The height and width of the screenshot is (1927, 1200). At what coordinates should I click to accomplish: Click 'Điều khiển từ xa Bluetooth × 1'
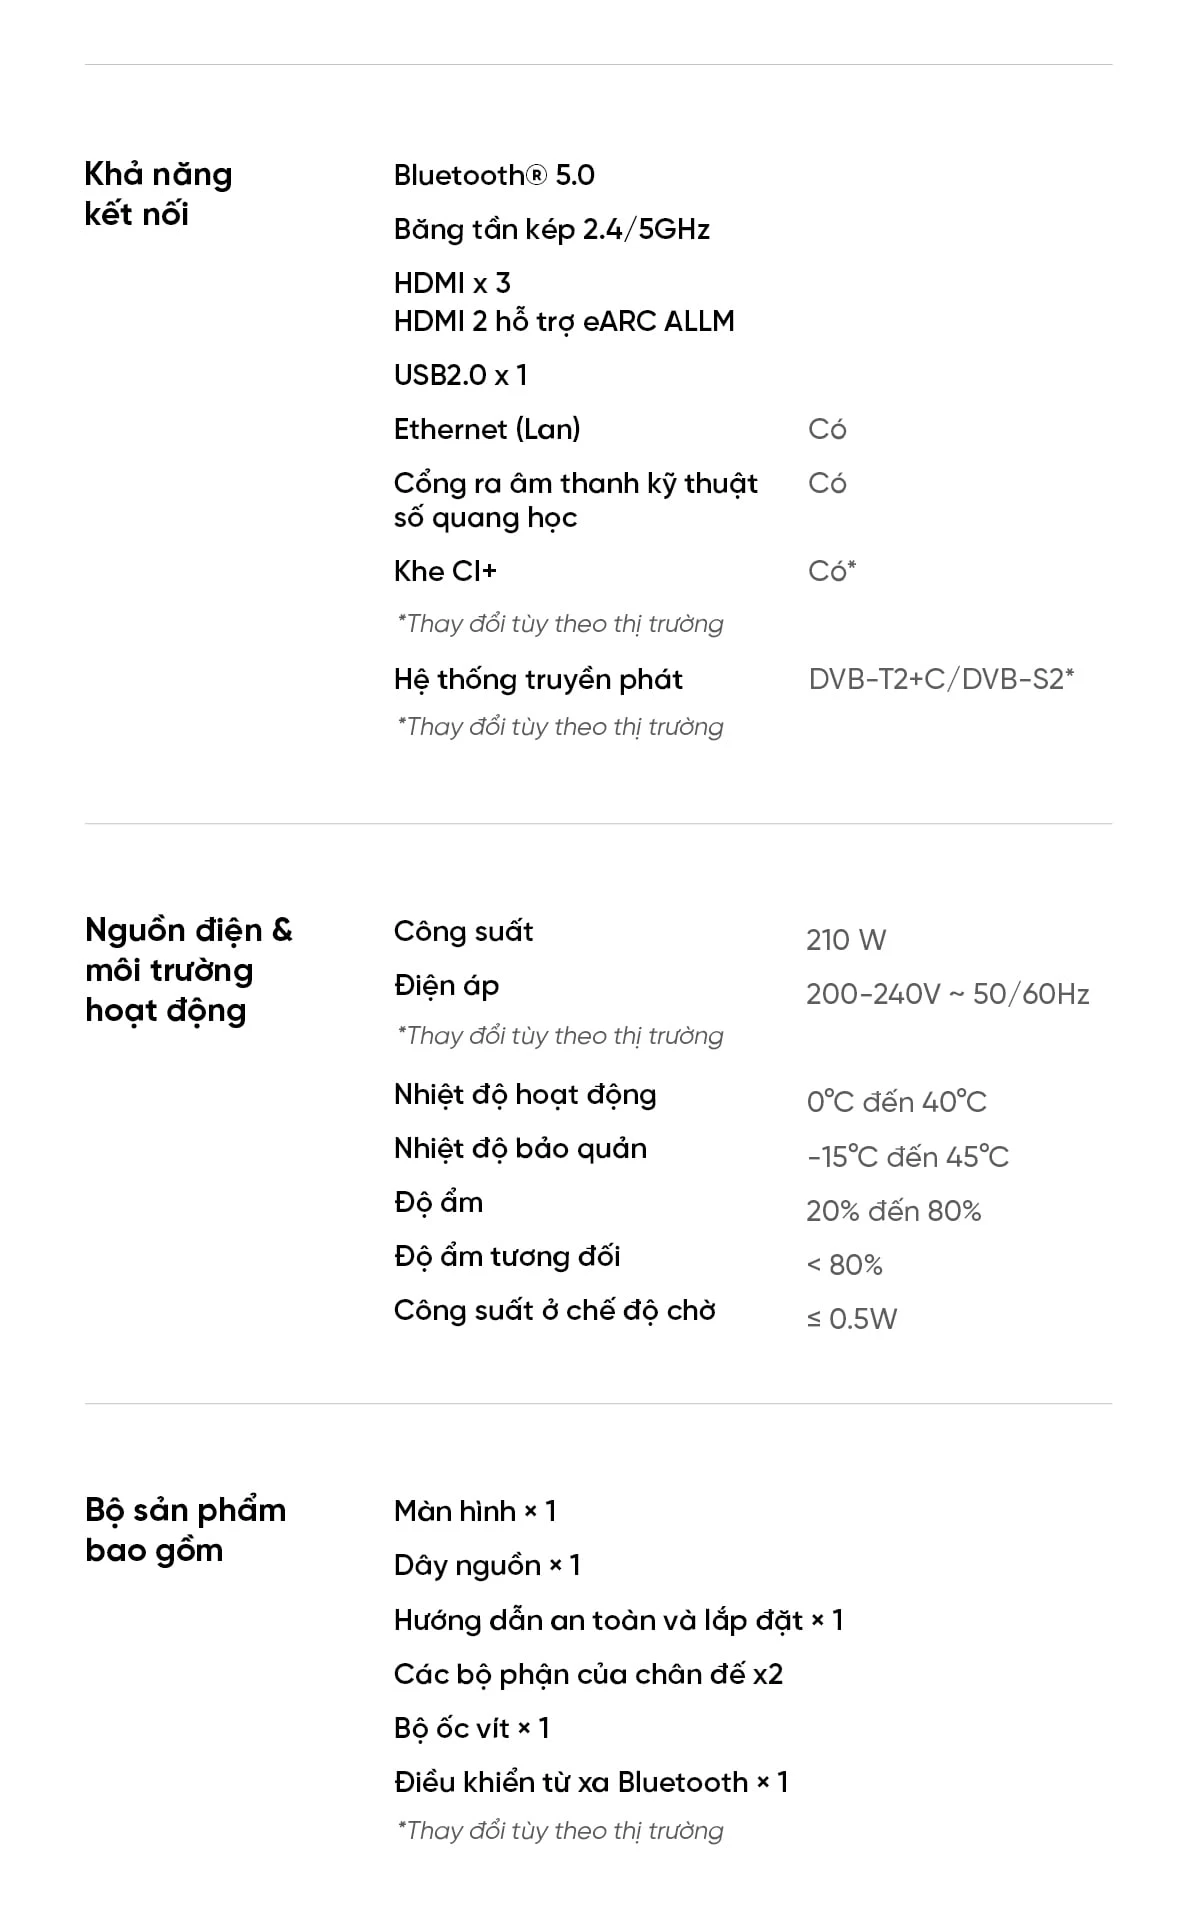tap(592, 1782)
